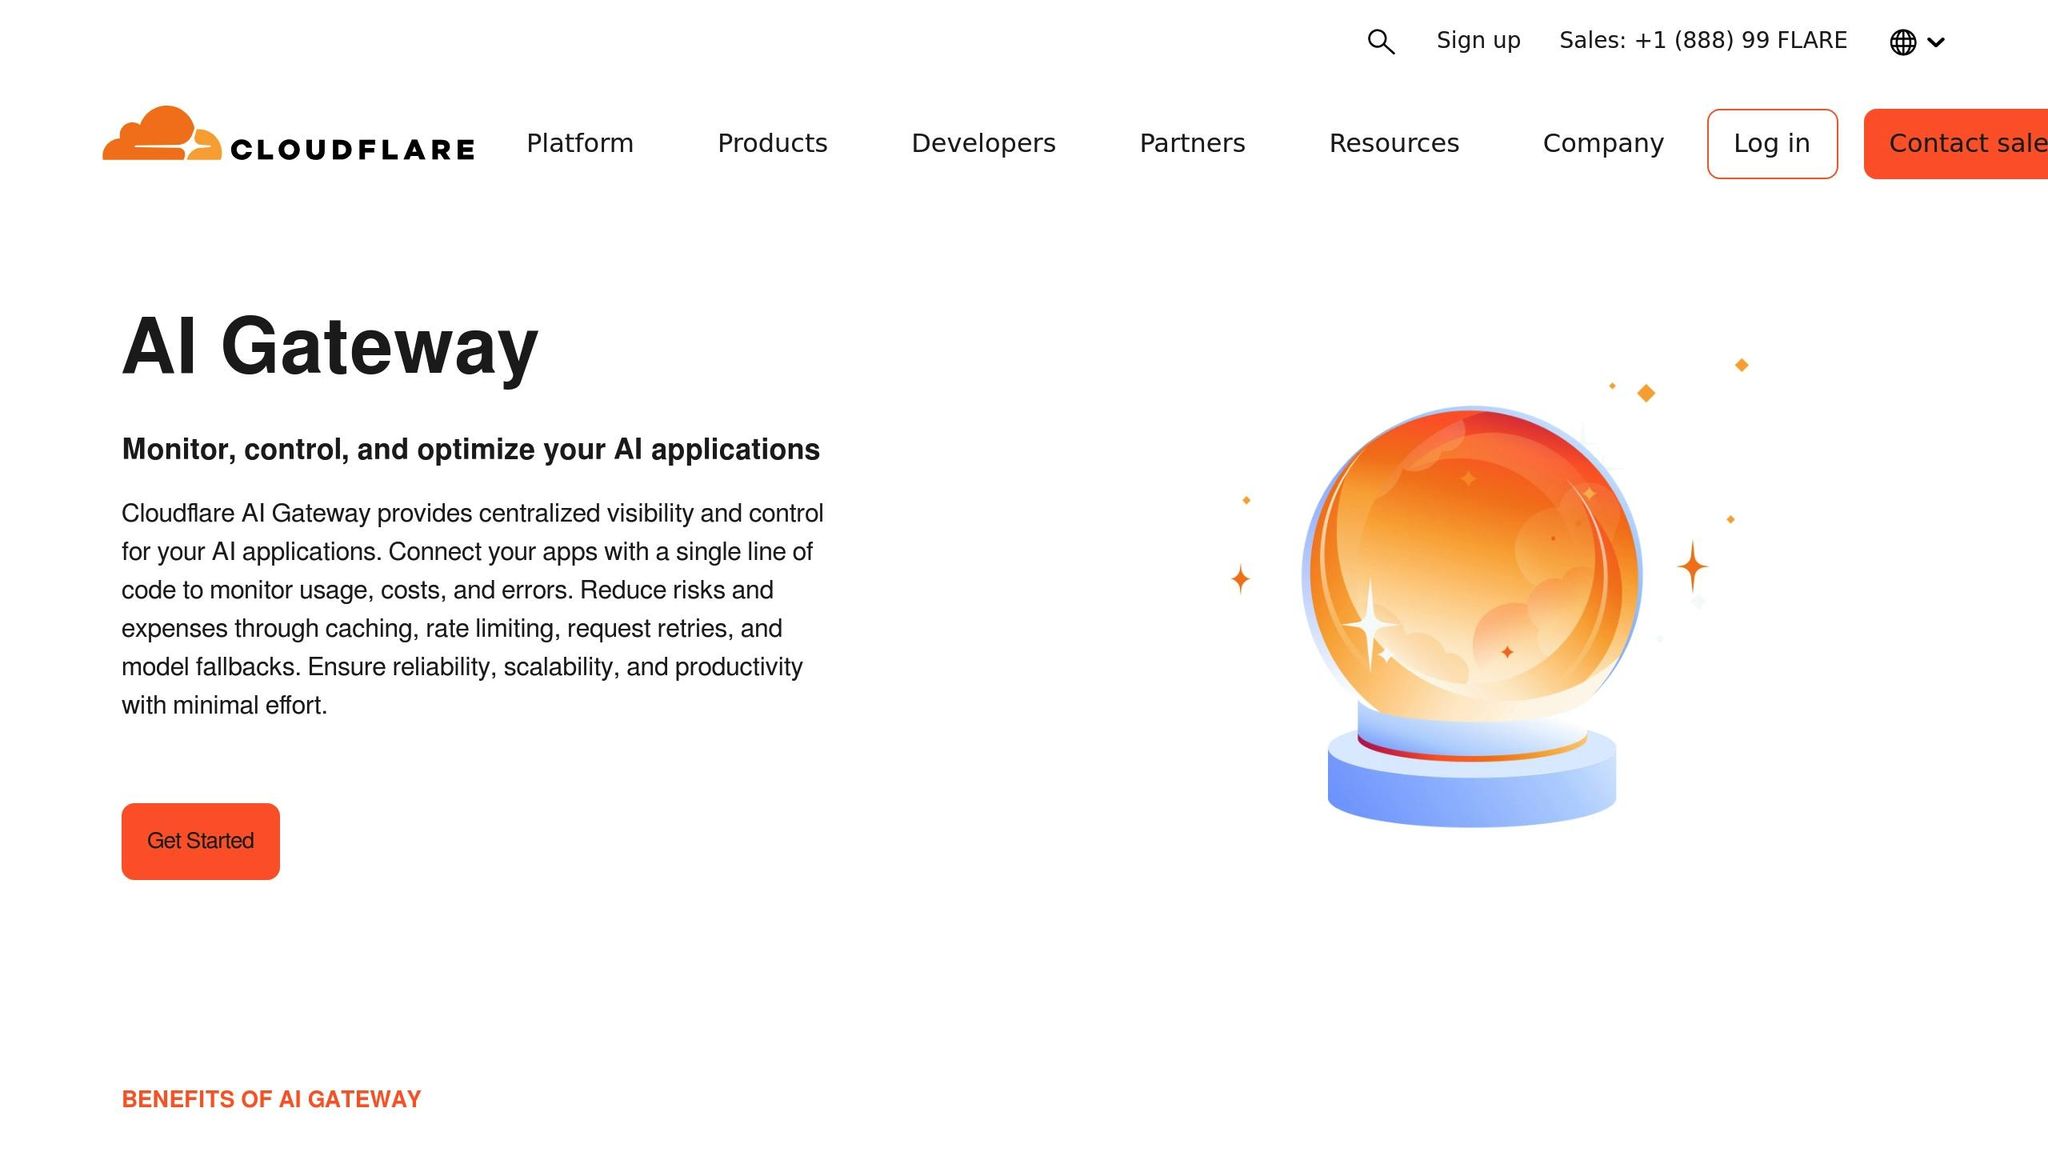2048x1152 pixels.
Task: Select the BENEFITS OF AI GATEWAY link
Action: pyautogui.click(x=271, y=1099)
